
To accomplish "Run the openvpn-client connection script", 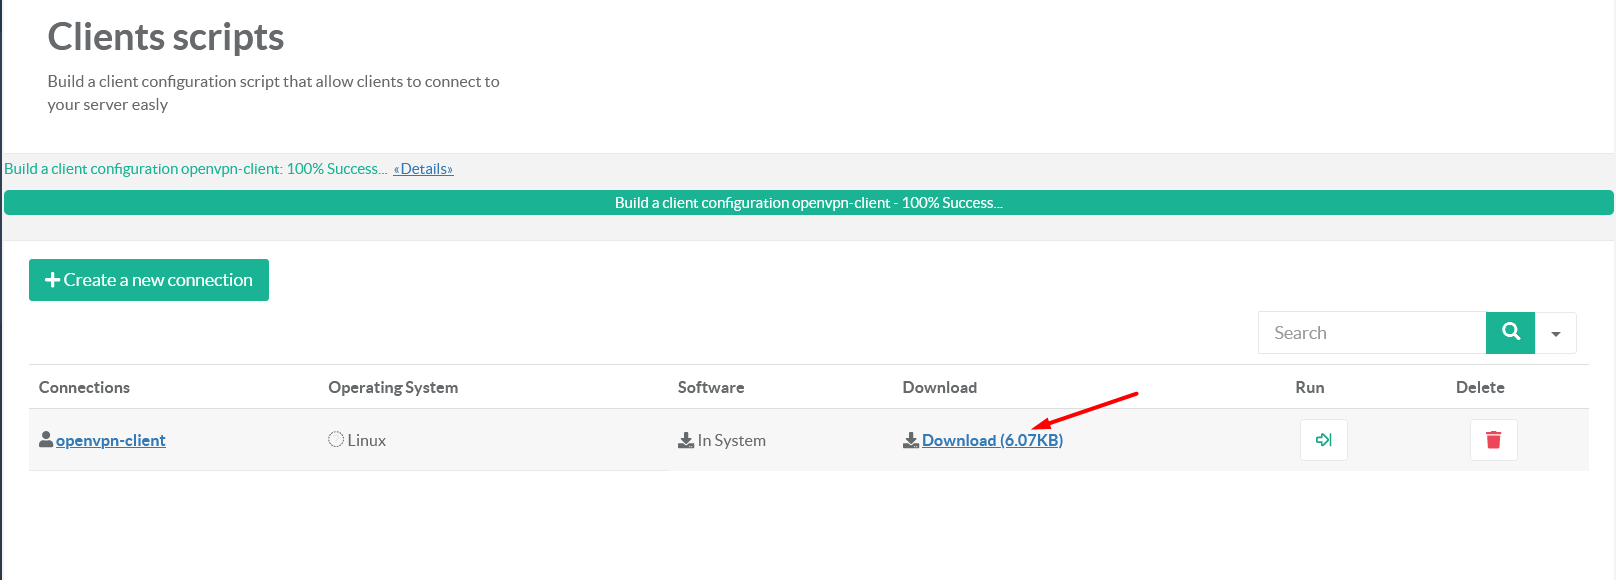I will 1323,440.
